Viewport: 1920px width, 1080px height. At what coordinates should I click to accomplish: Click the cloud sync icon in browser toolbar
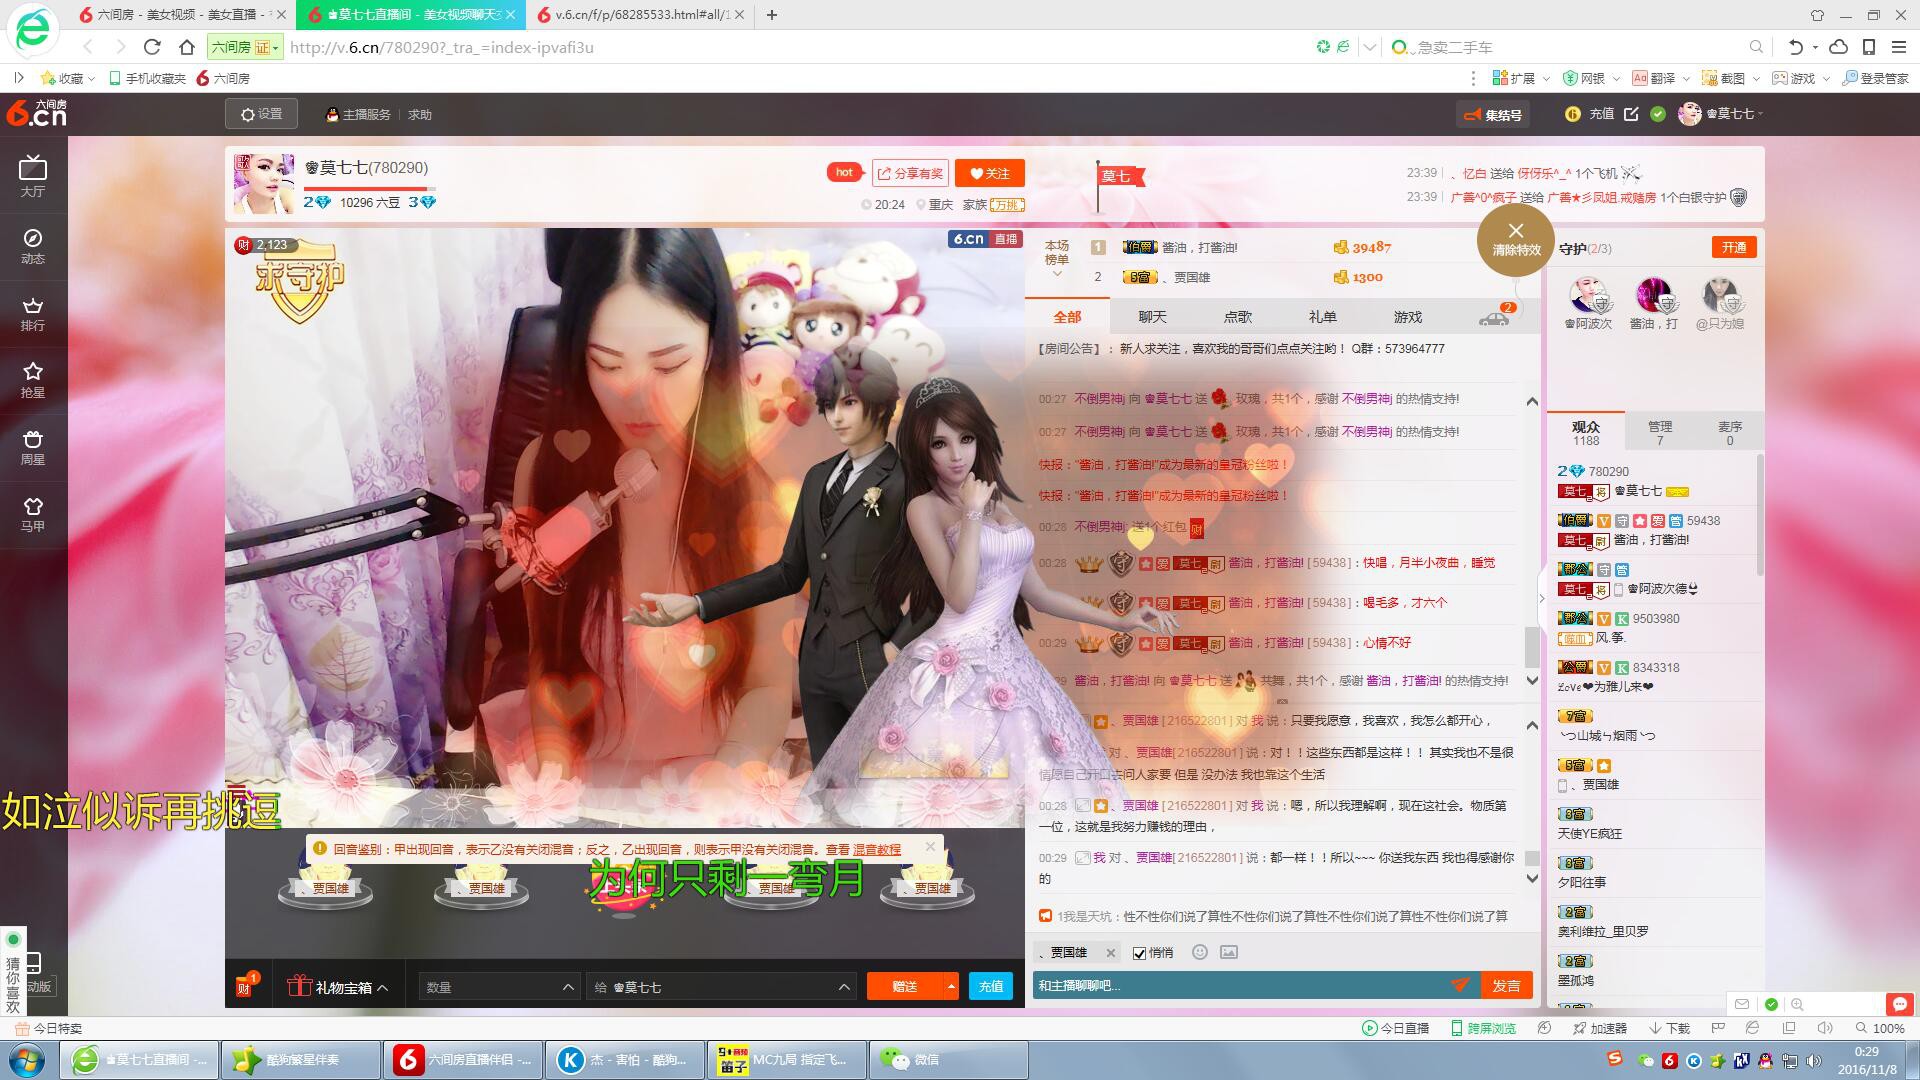pos(1838,46)
